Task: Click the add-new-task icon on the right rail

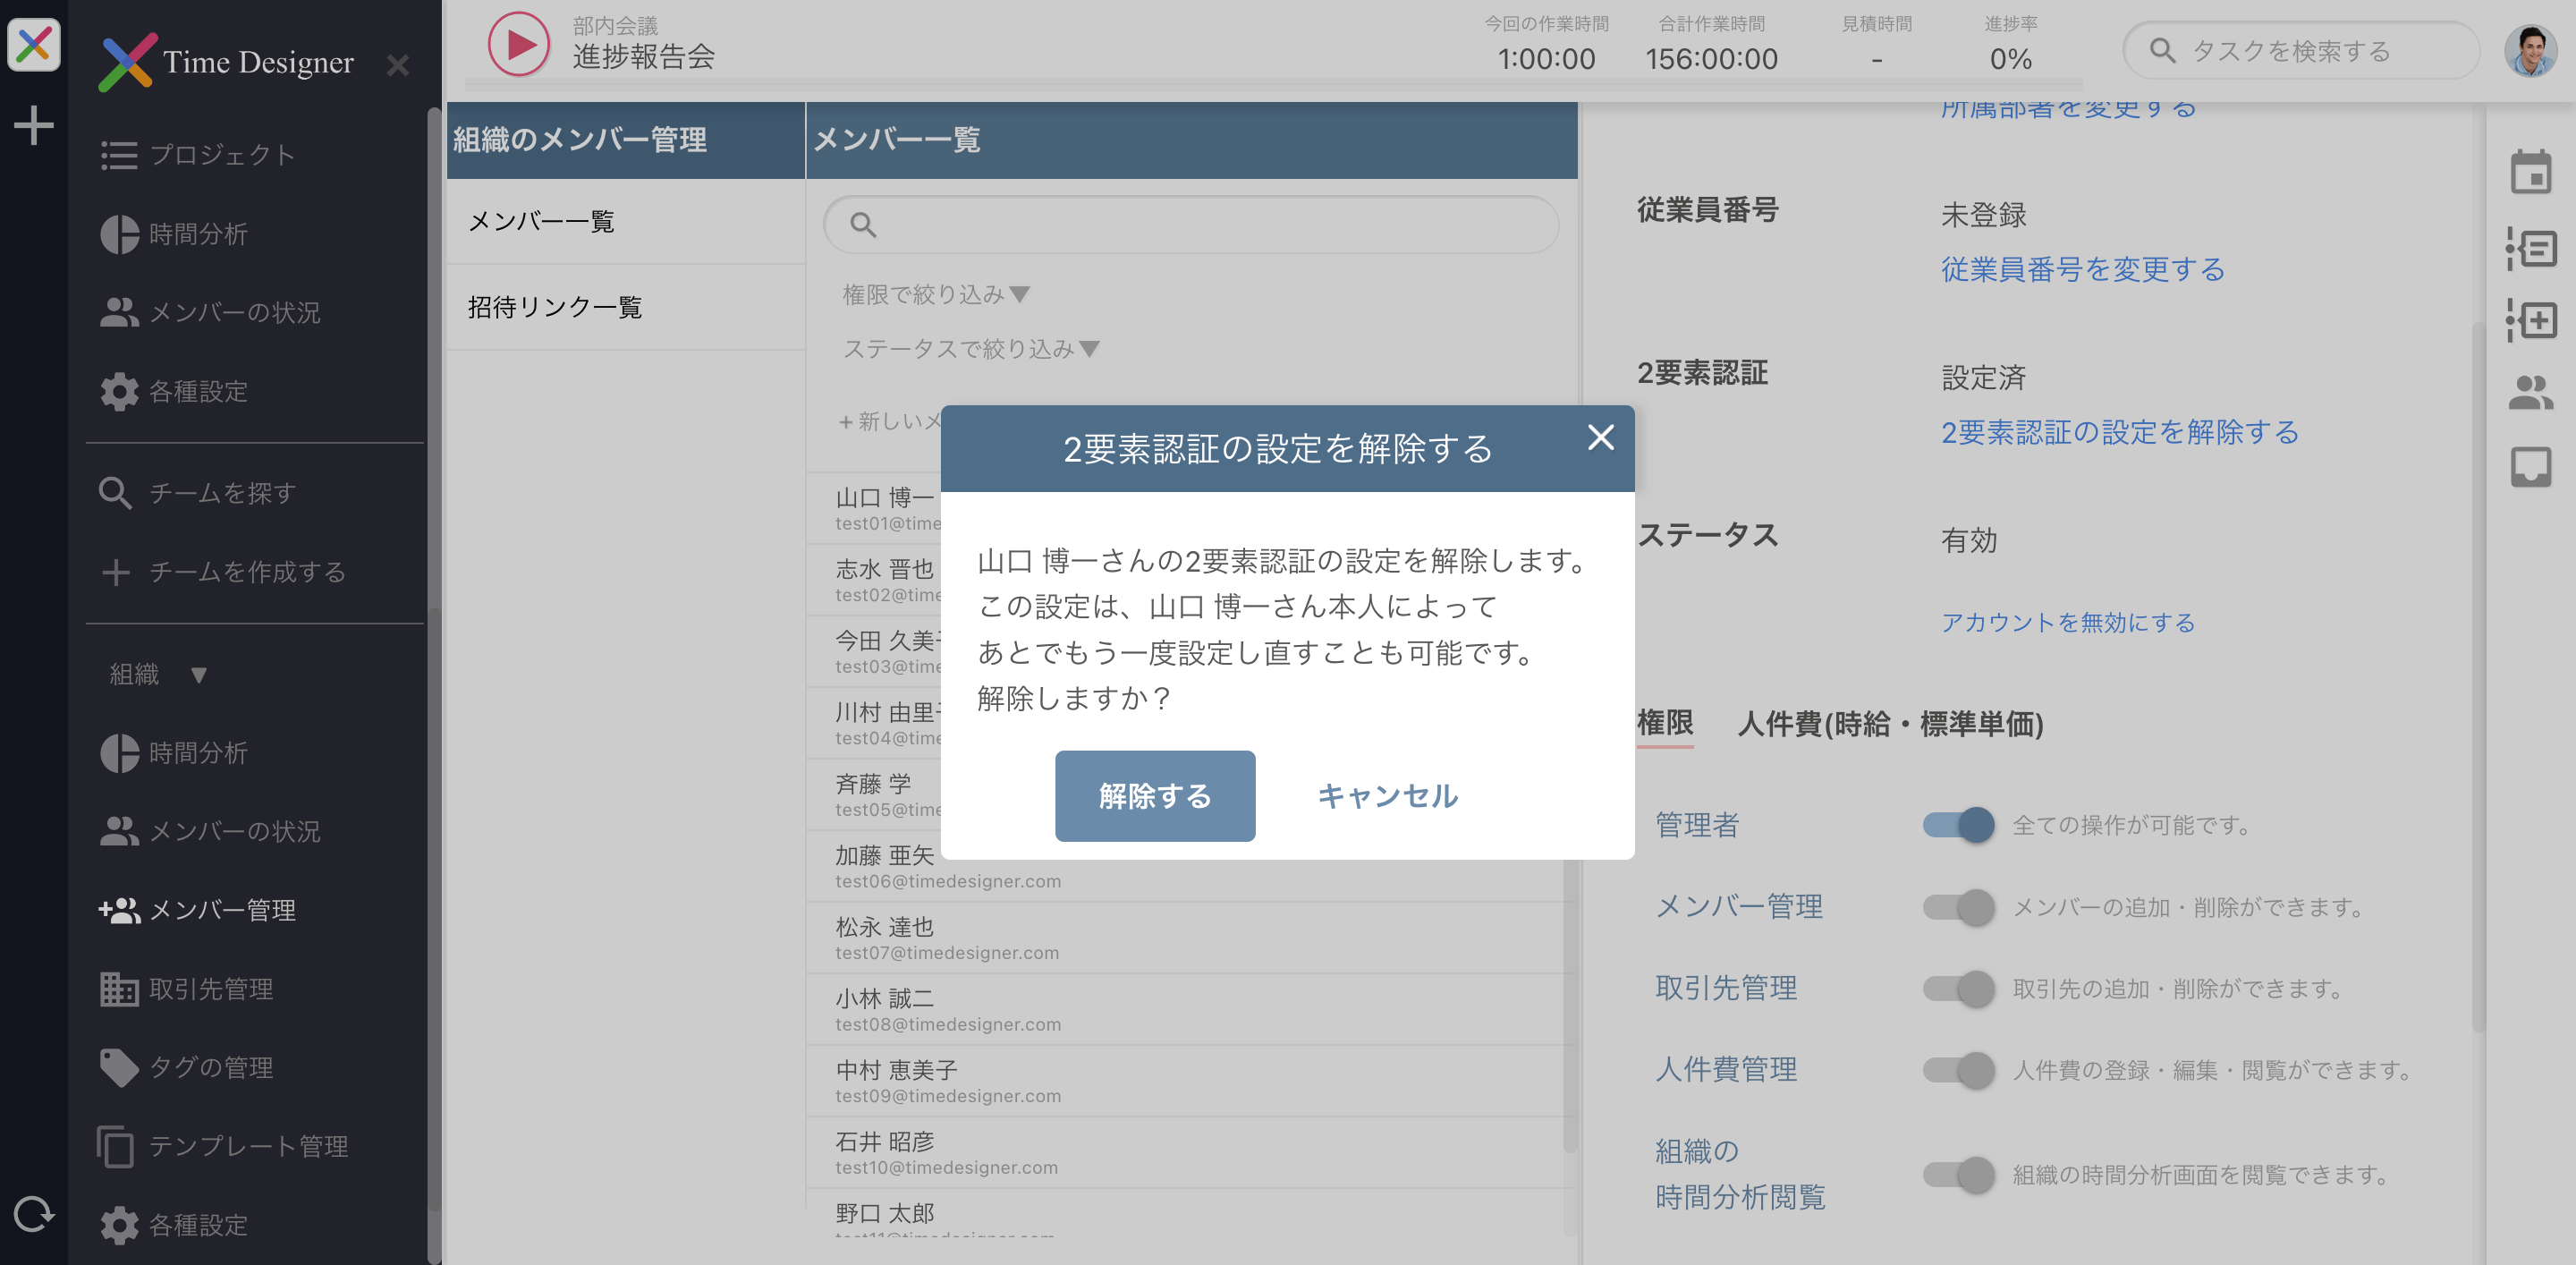Action: [2531, 321]
